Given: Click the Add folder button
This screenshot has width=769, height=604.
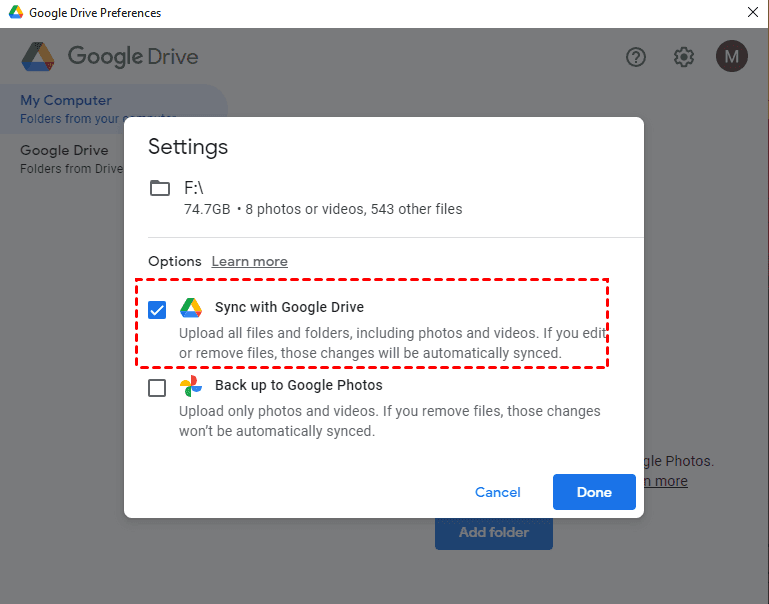Looking at the screenshot, I should (x=493, y=532).
